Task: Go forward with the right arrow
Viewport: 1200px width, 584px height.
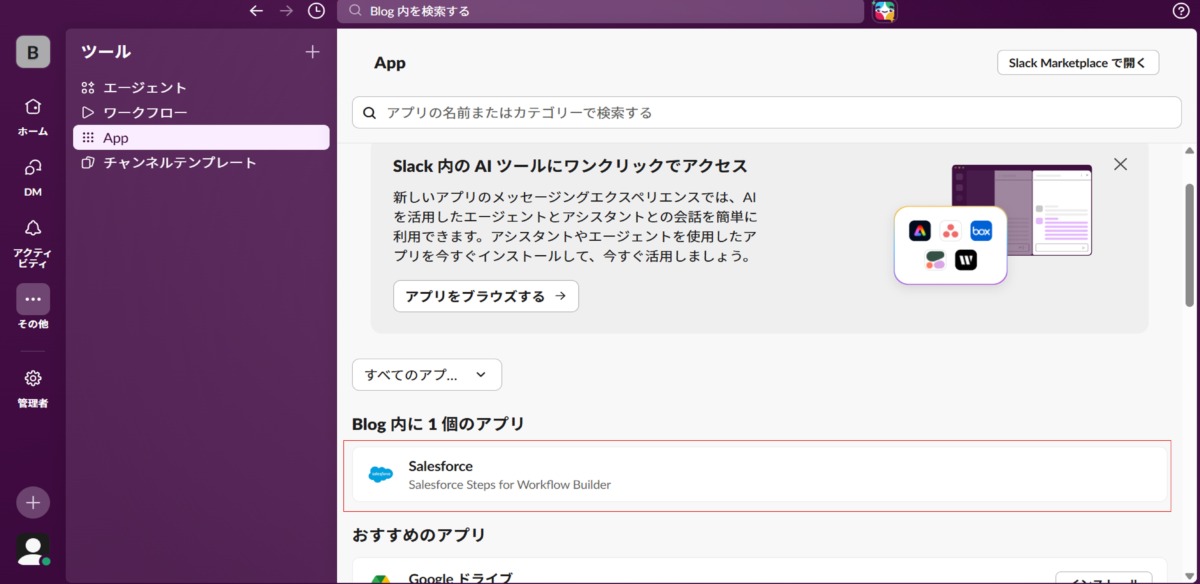Action: point(287,11)
